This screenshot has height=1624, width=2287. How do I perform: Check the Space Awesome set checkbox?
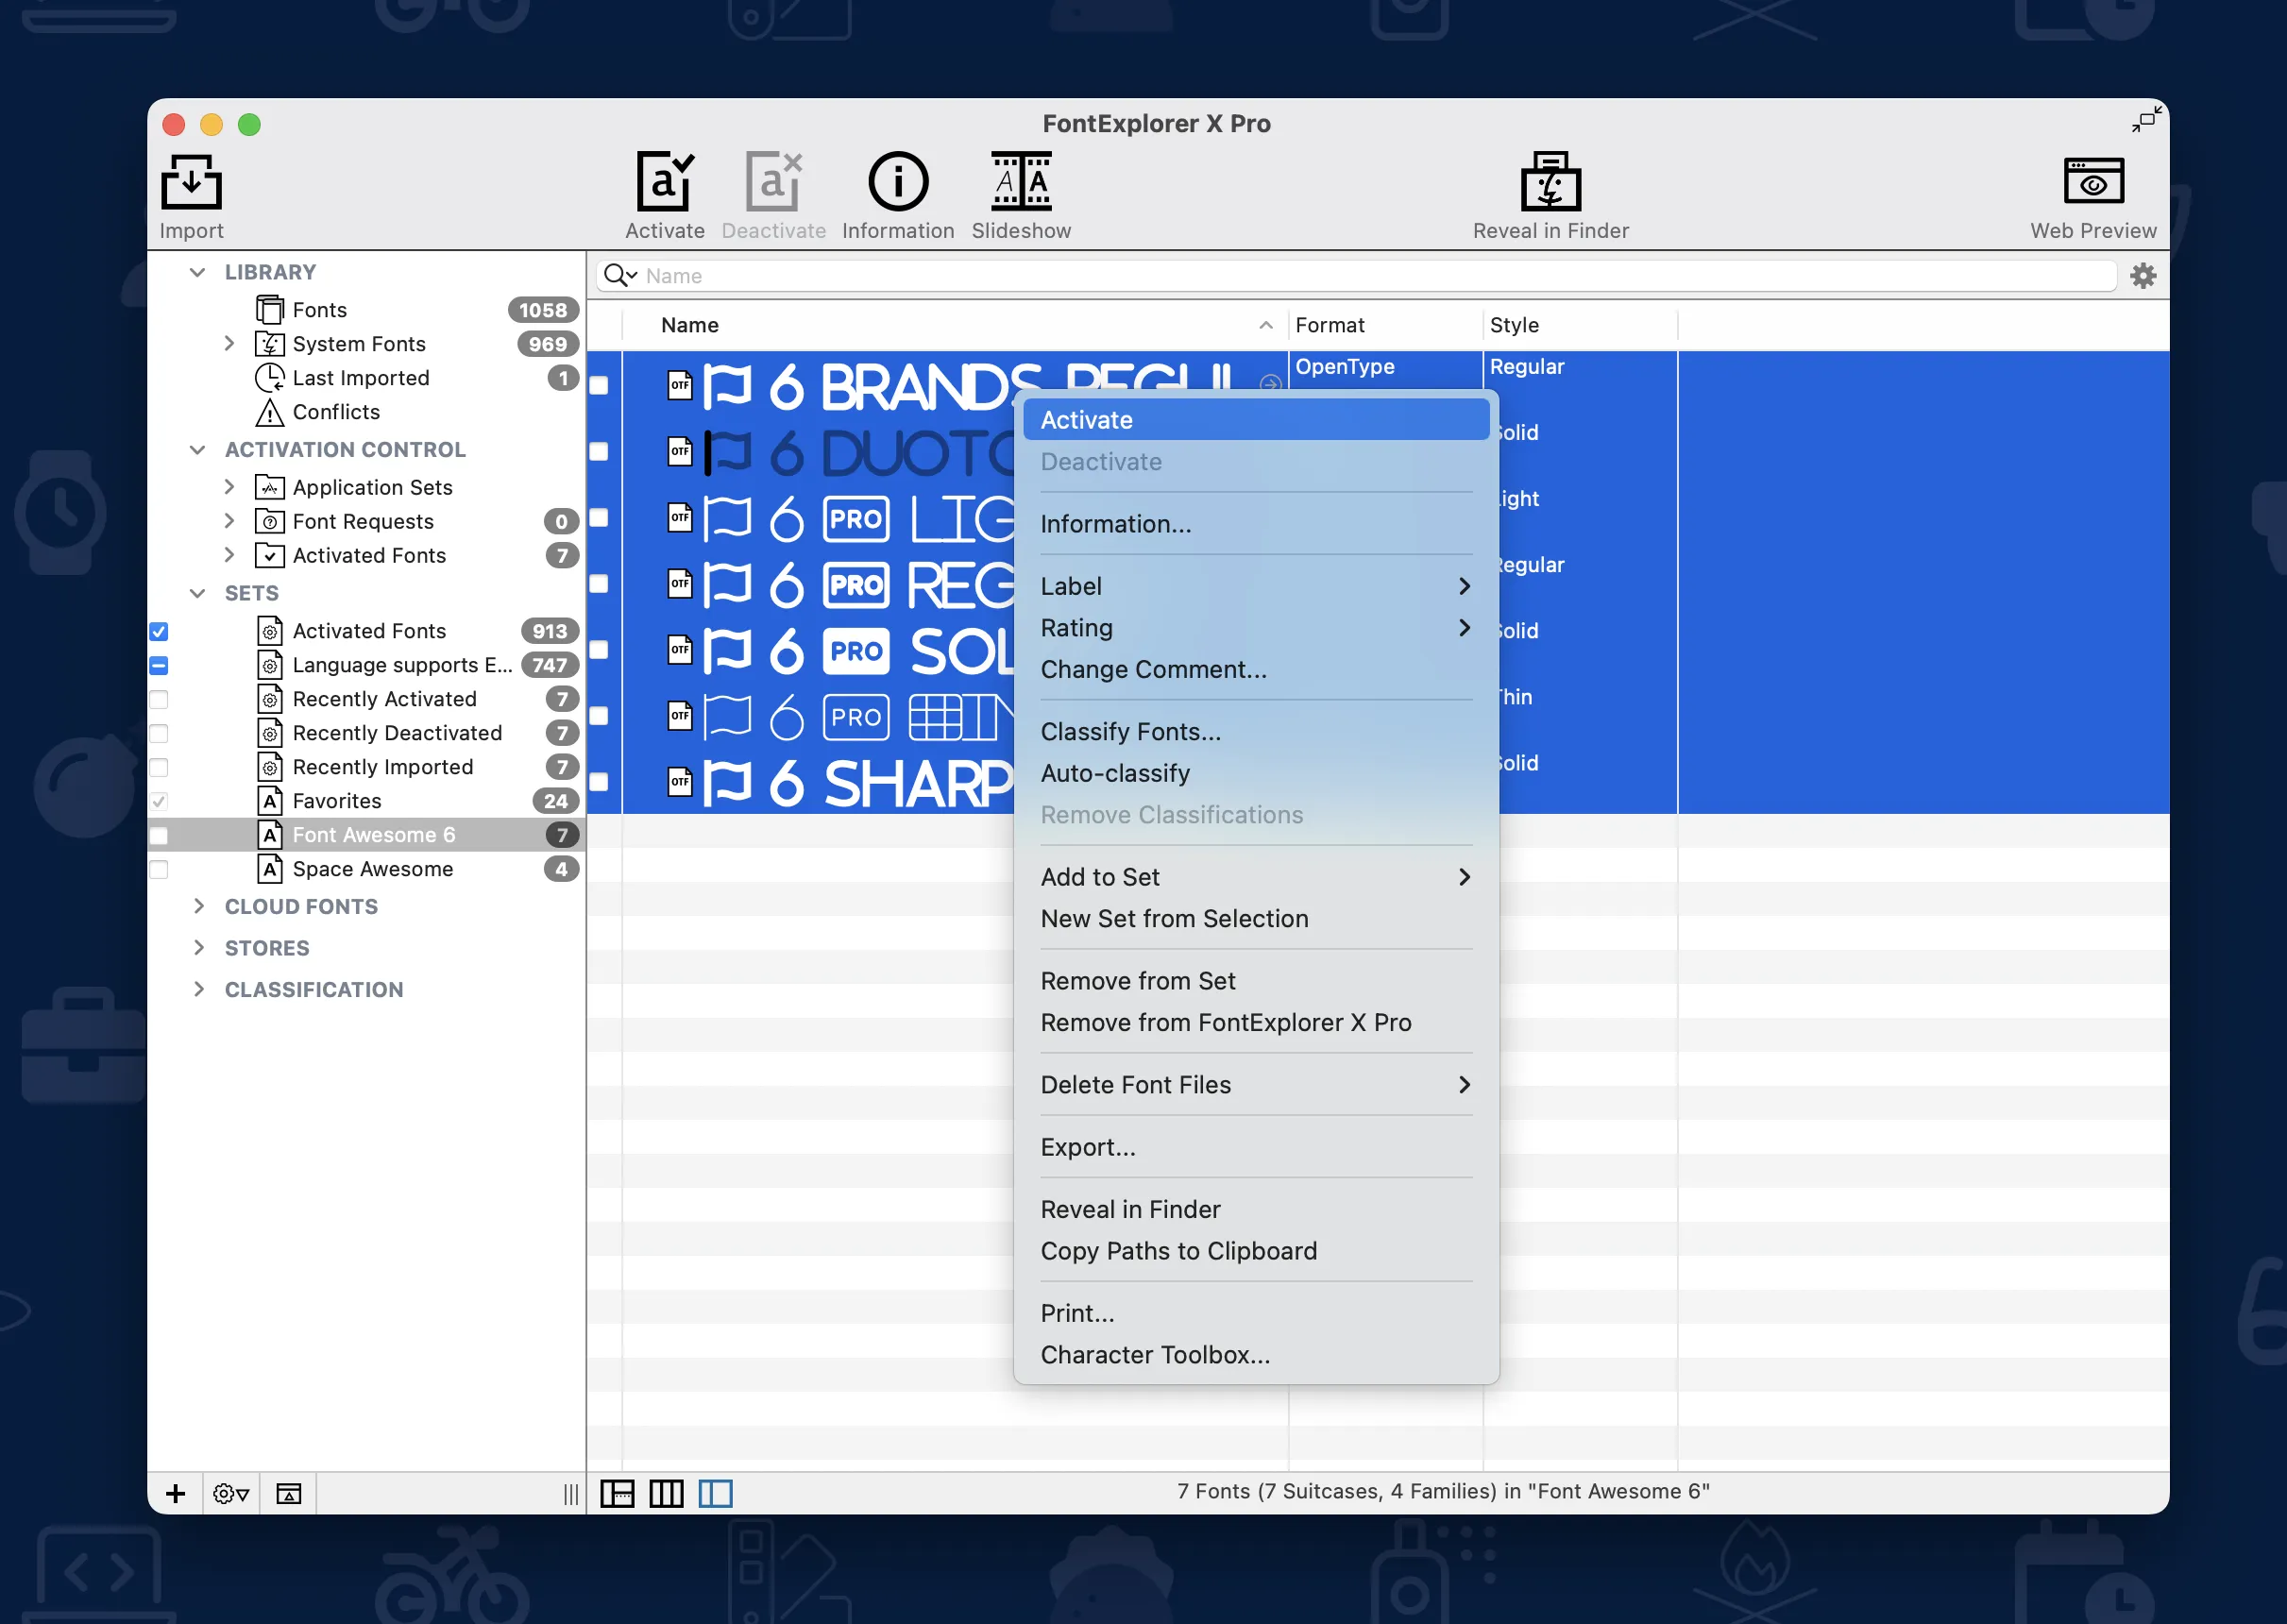[159, 869]
